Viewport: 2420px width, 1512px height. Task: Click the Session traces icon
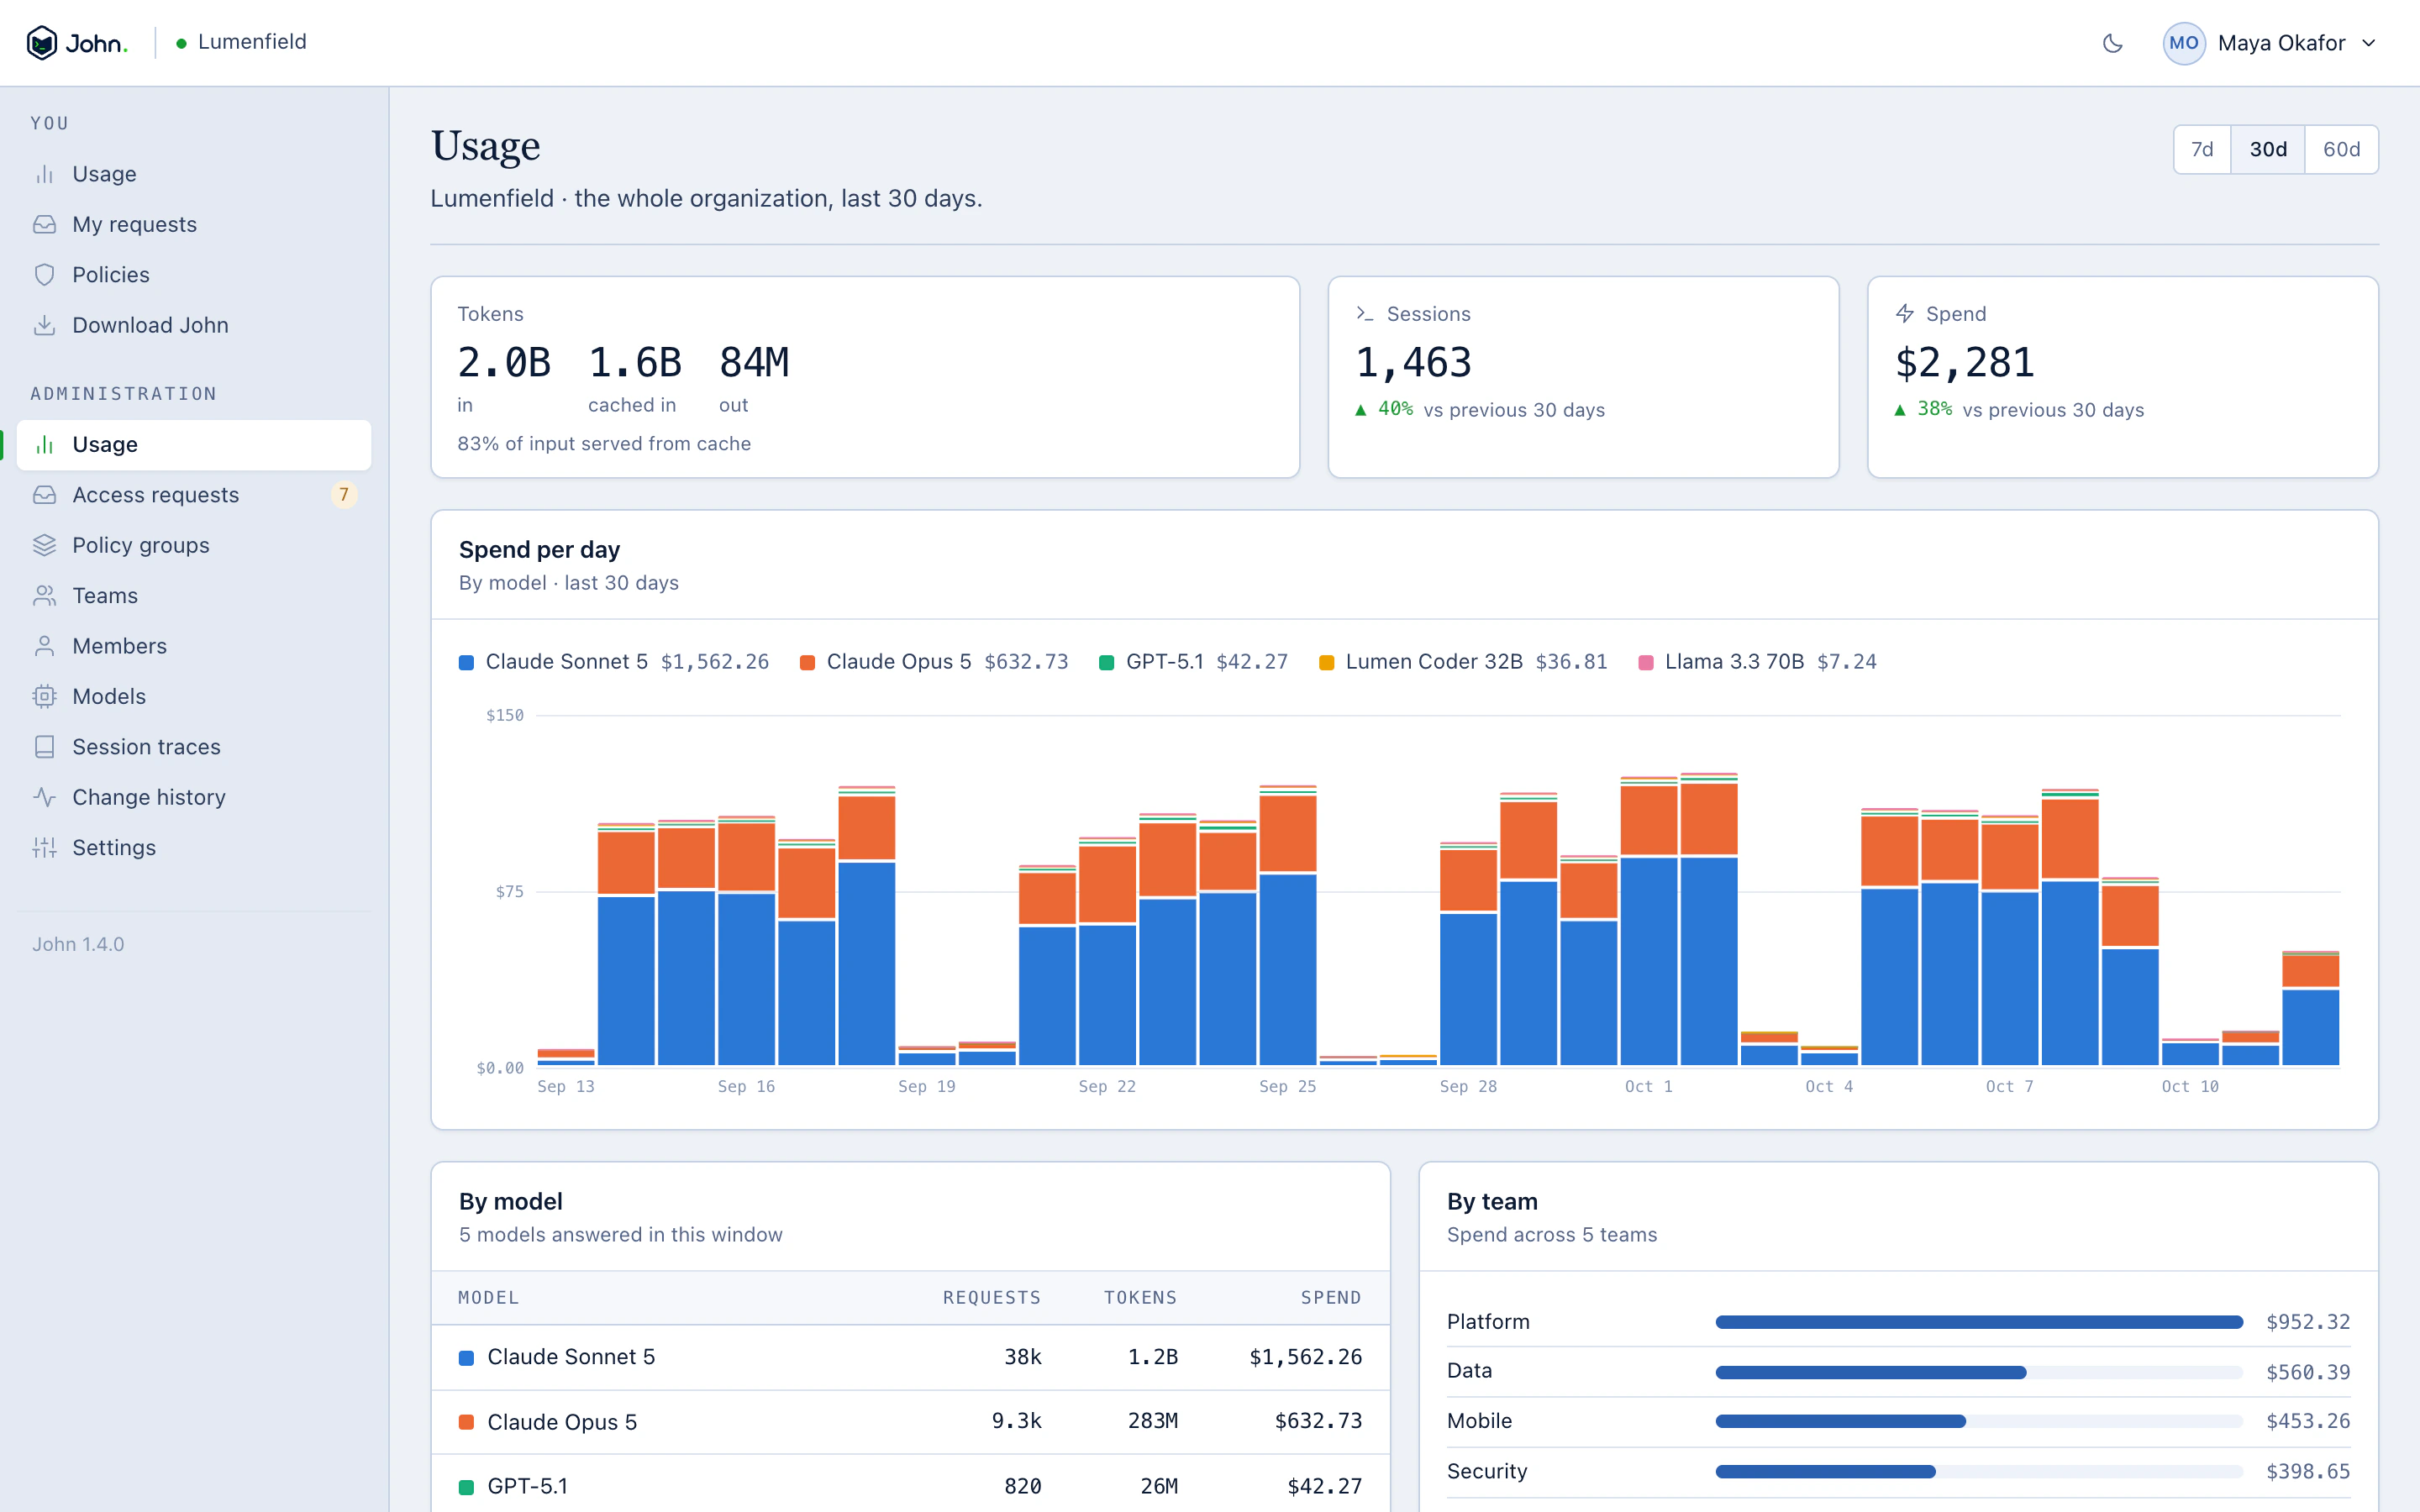44,747
